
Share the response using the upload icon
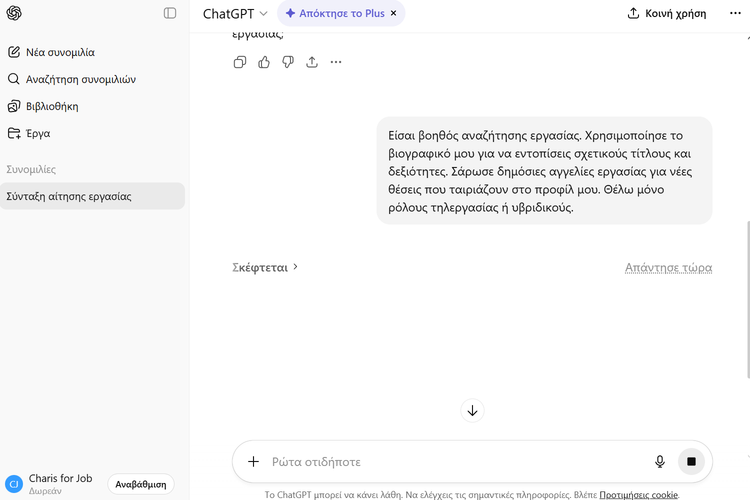(x=312, y=62)
